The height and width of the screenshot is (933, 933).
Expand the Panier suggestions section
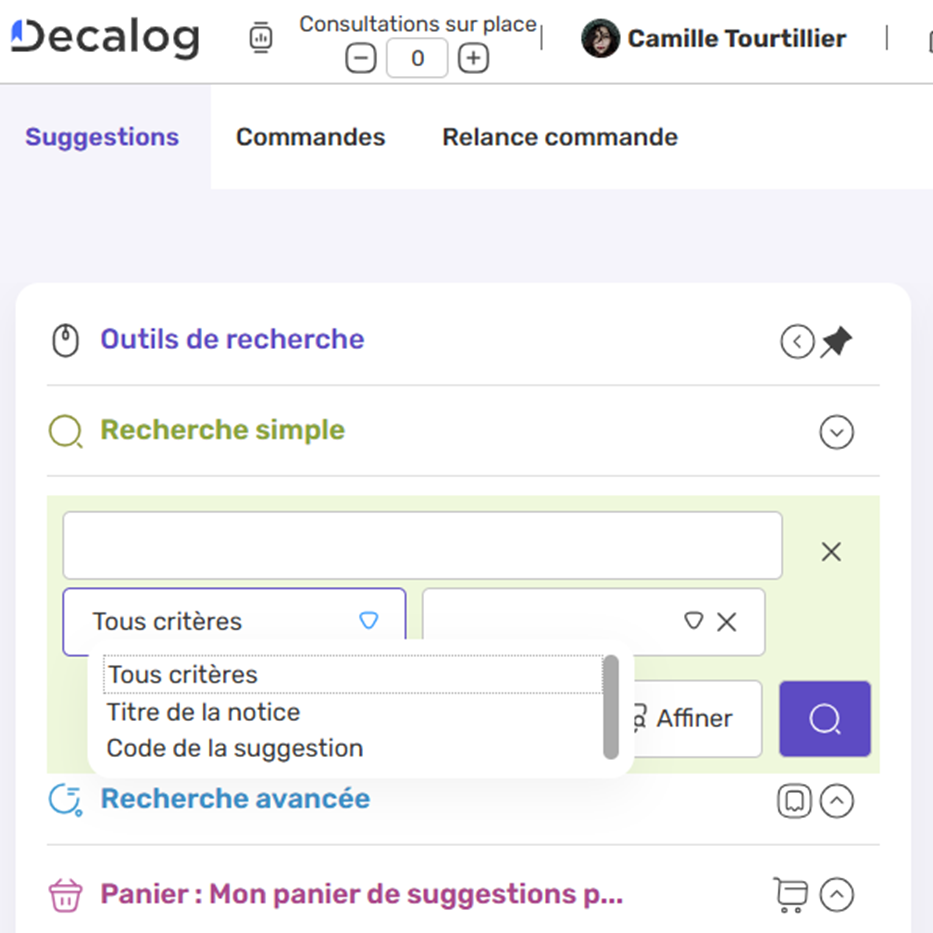tap(836, 895)
